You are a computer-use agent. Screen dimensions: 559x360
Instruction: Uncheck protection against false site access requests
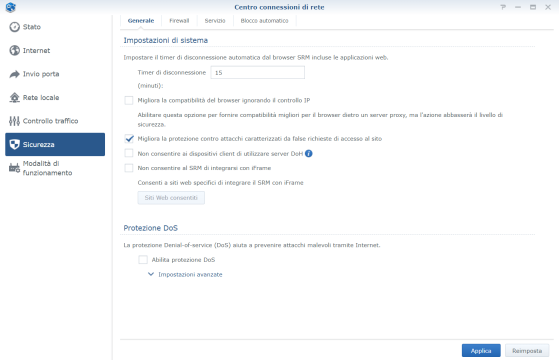[129, 139]
